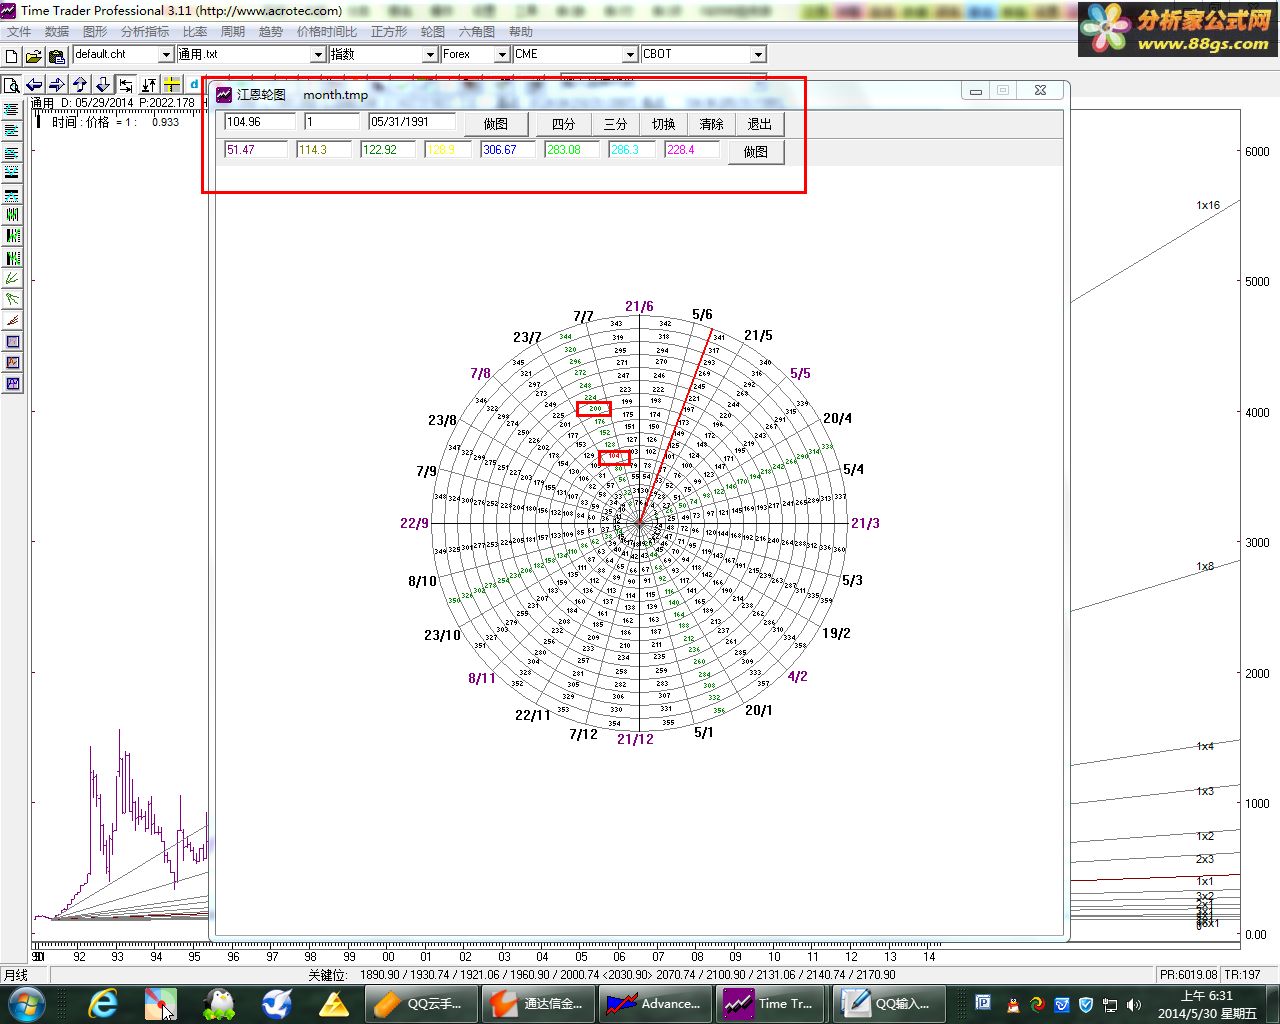Click the 228.4 value field
The image size is (1280, 1024).
(693, 150)
